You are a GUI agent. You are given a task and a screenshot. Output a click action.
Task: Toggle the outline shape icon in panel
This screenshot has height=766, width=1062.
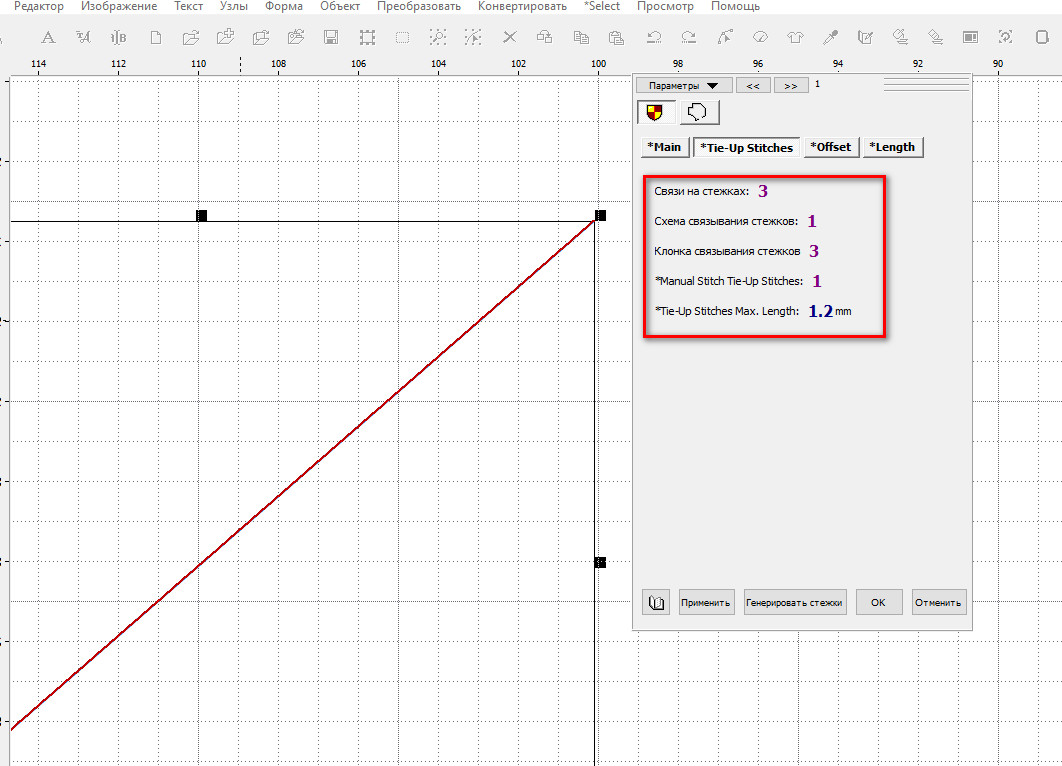[698, 112]
